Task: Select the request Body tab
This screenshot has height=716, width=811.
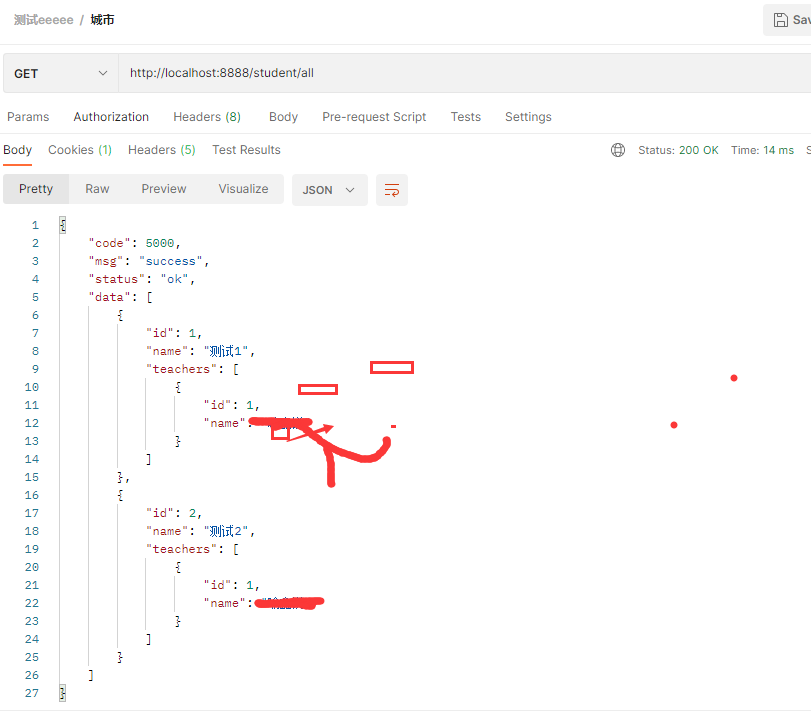Action: (283, 117)
